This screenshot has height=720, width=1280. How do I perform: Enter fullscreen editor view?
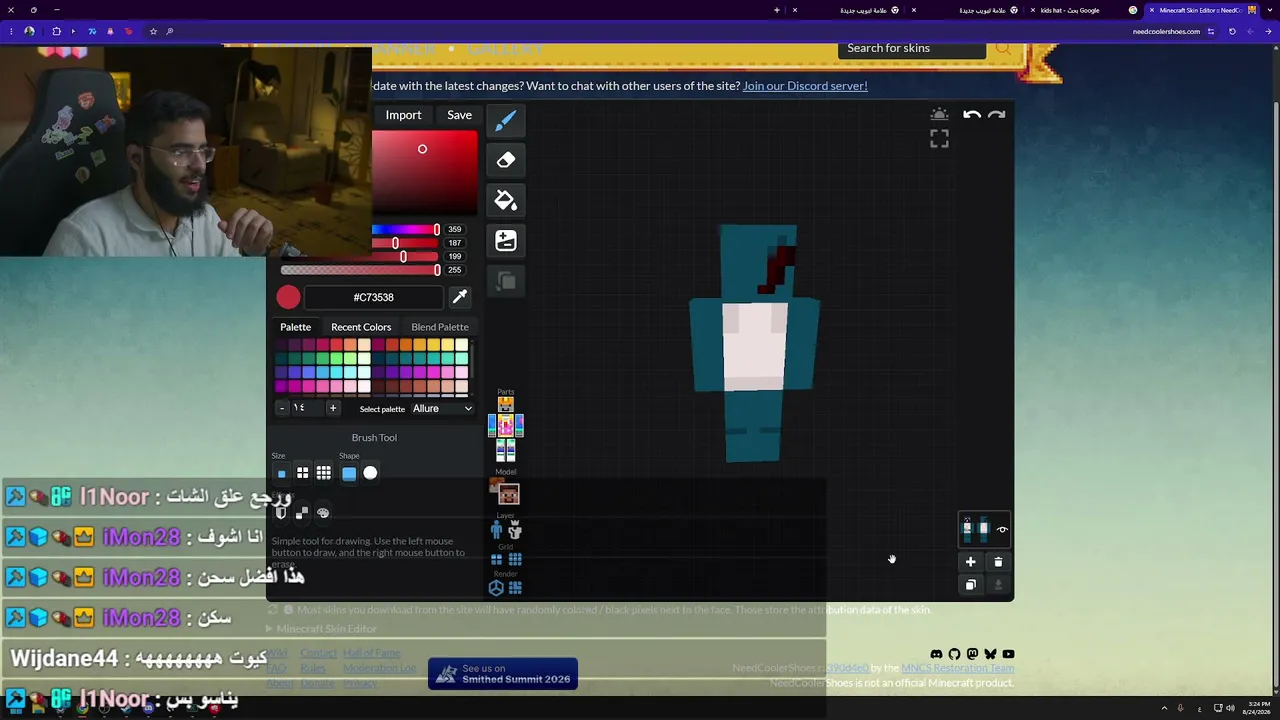(939, 140)
